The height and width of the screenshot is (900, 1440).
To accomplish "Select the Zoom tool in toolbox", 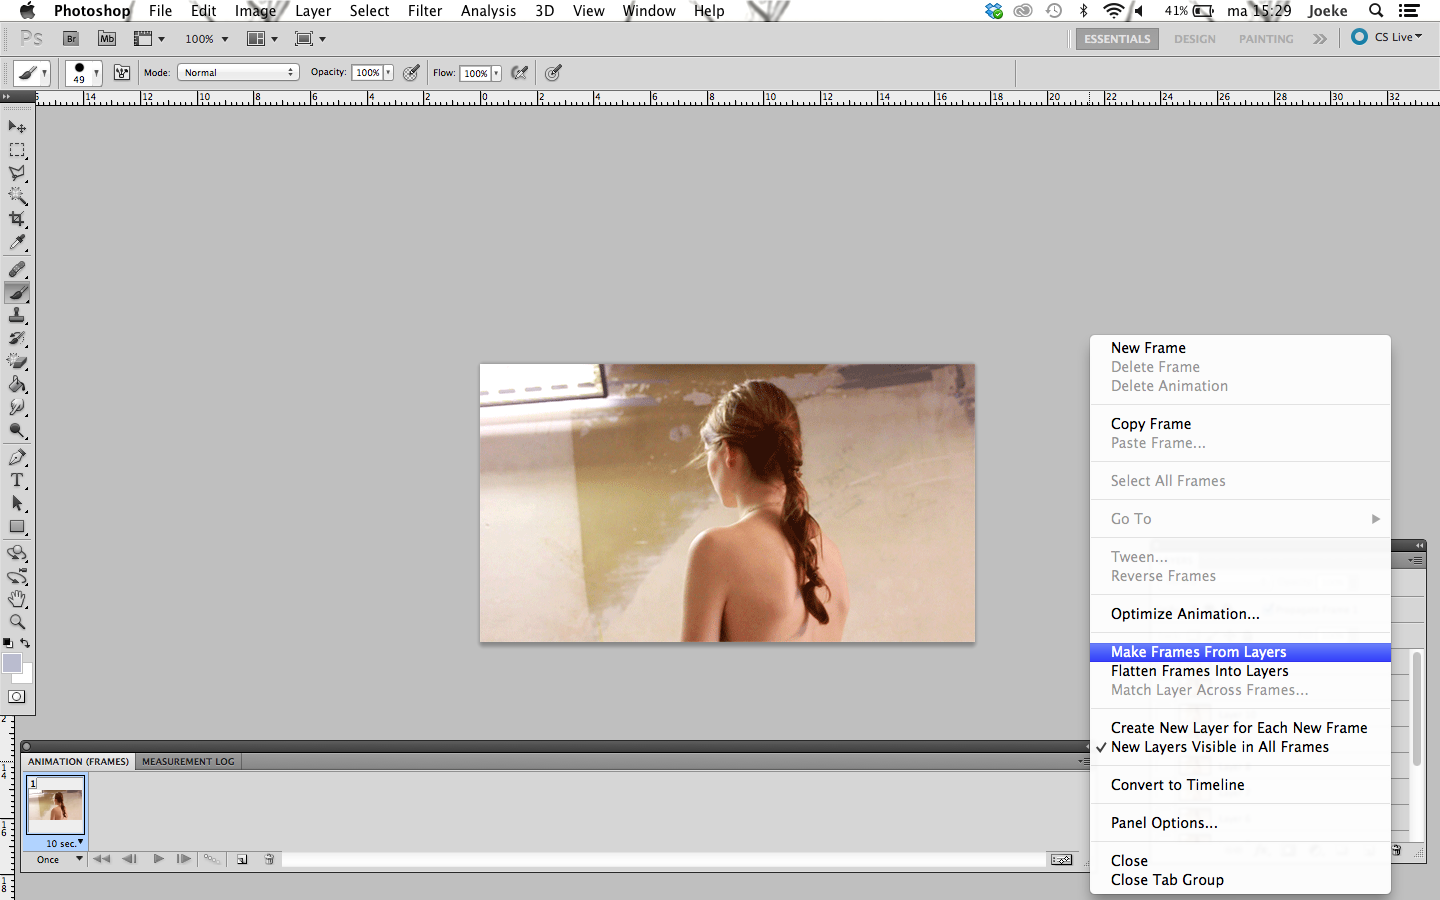I will (17, 622).
